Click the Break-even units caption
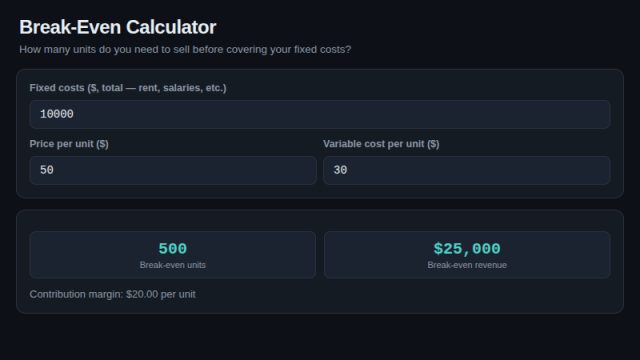The width and height of the screenshot is (640, 360). click(173, 265)
